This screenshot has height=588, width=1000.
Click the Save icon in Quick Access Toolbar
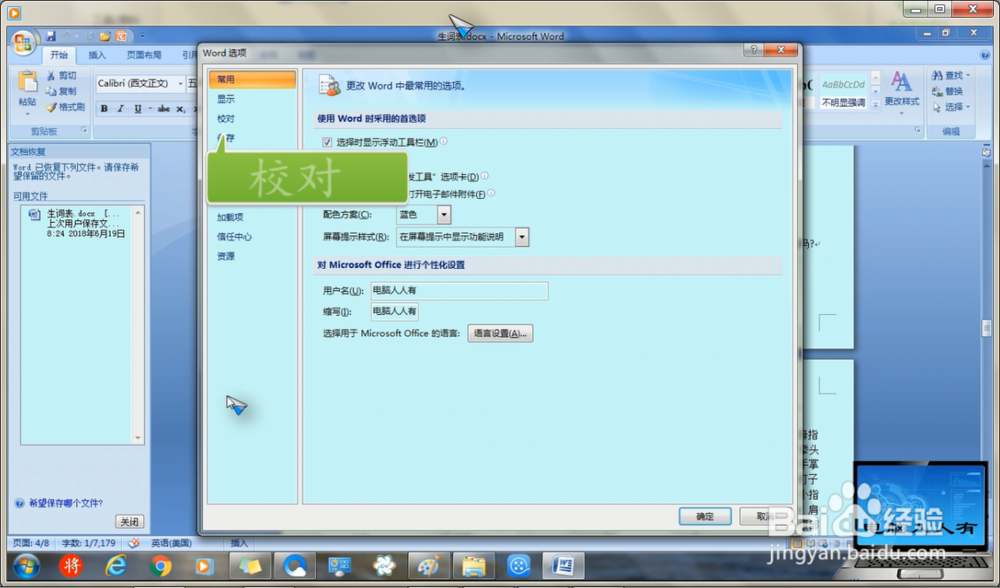51,36
